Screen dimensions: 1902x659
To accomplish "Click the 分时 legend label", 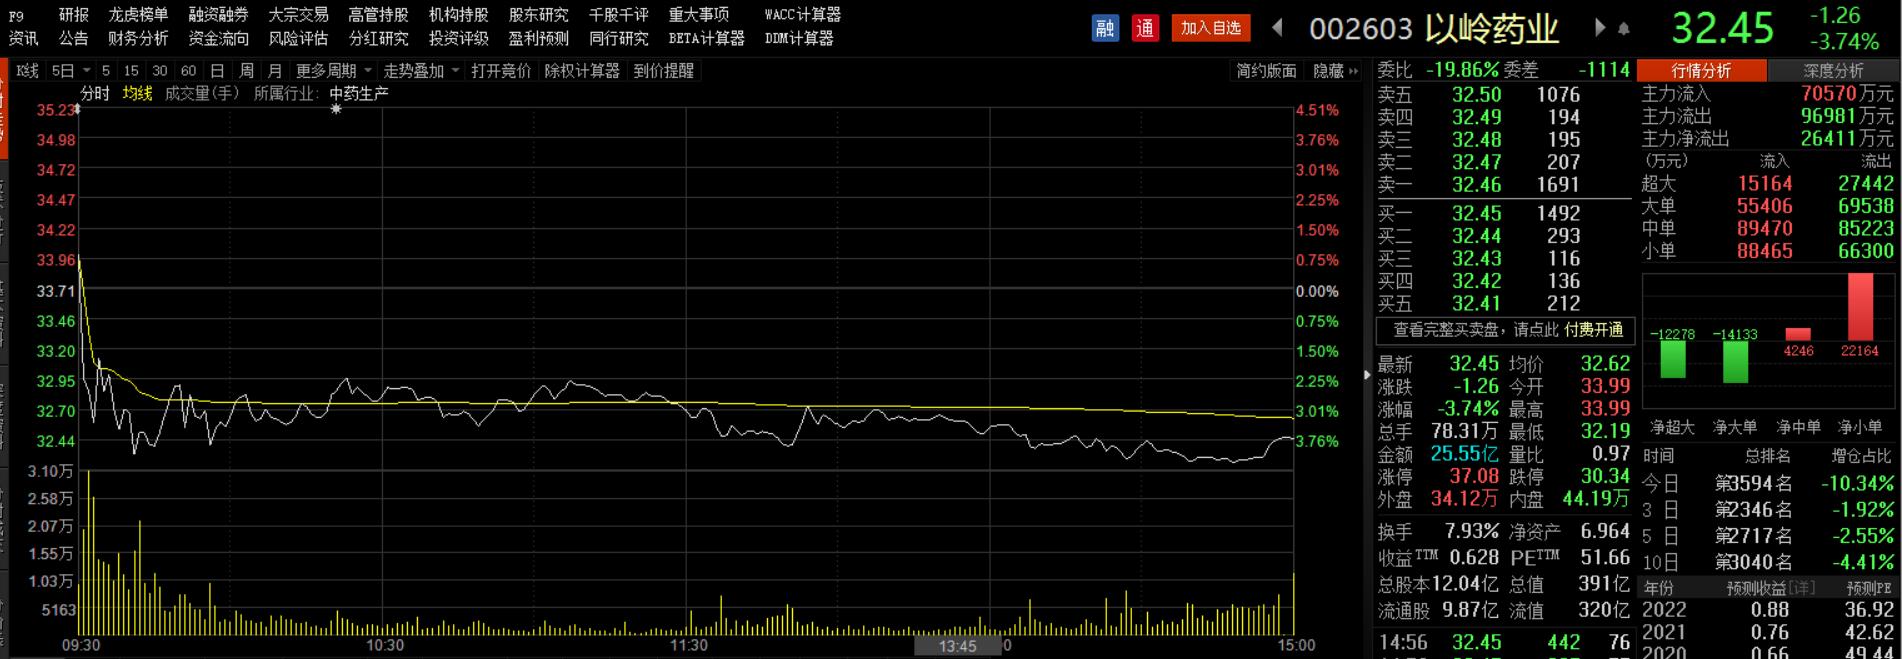I will click(x=95, y=93).
